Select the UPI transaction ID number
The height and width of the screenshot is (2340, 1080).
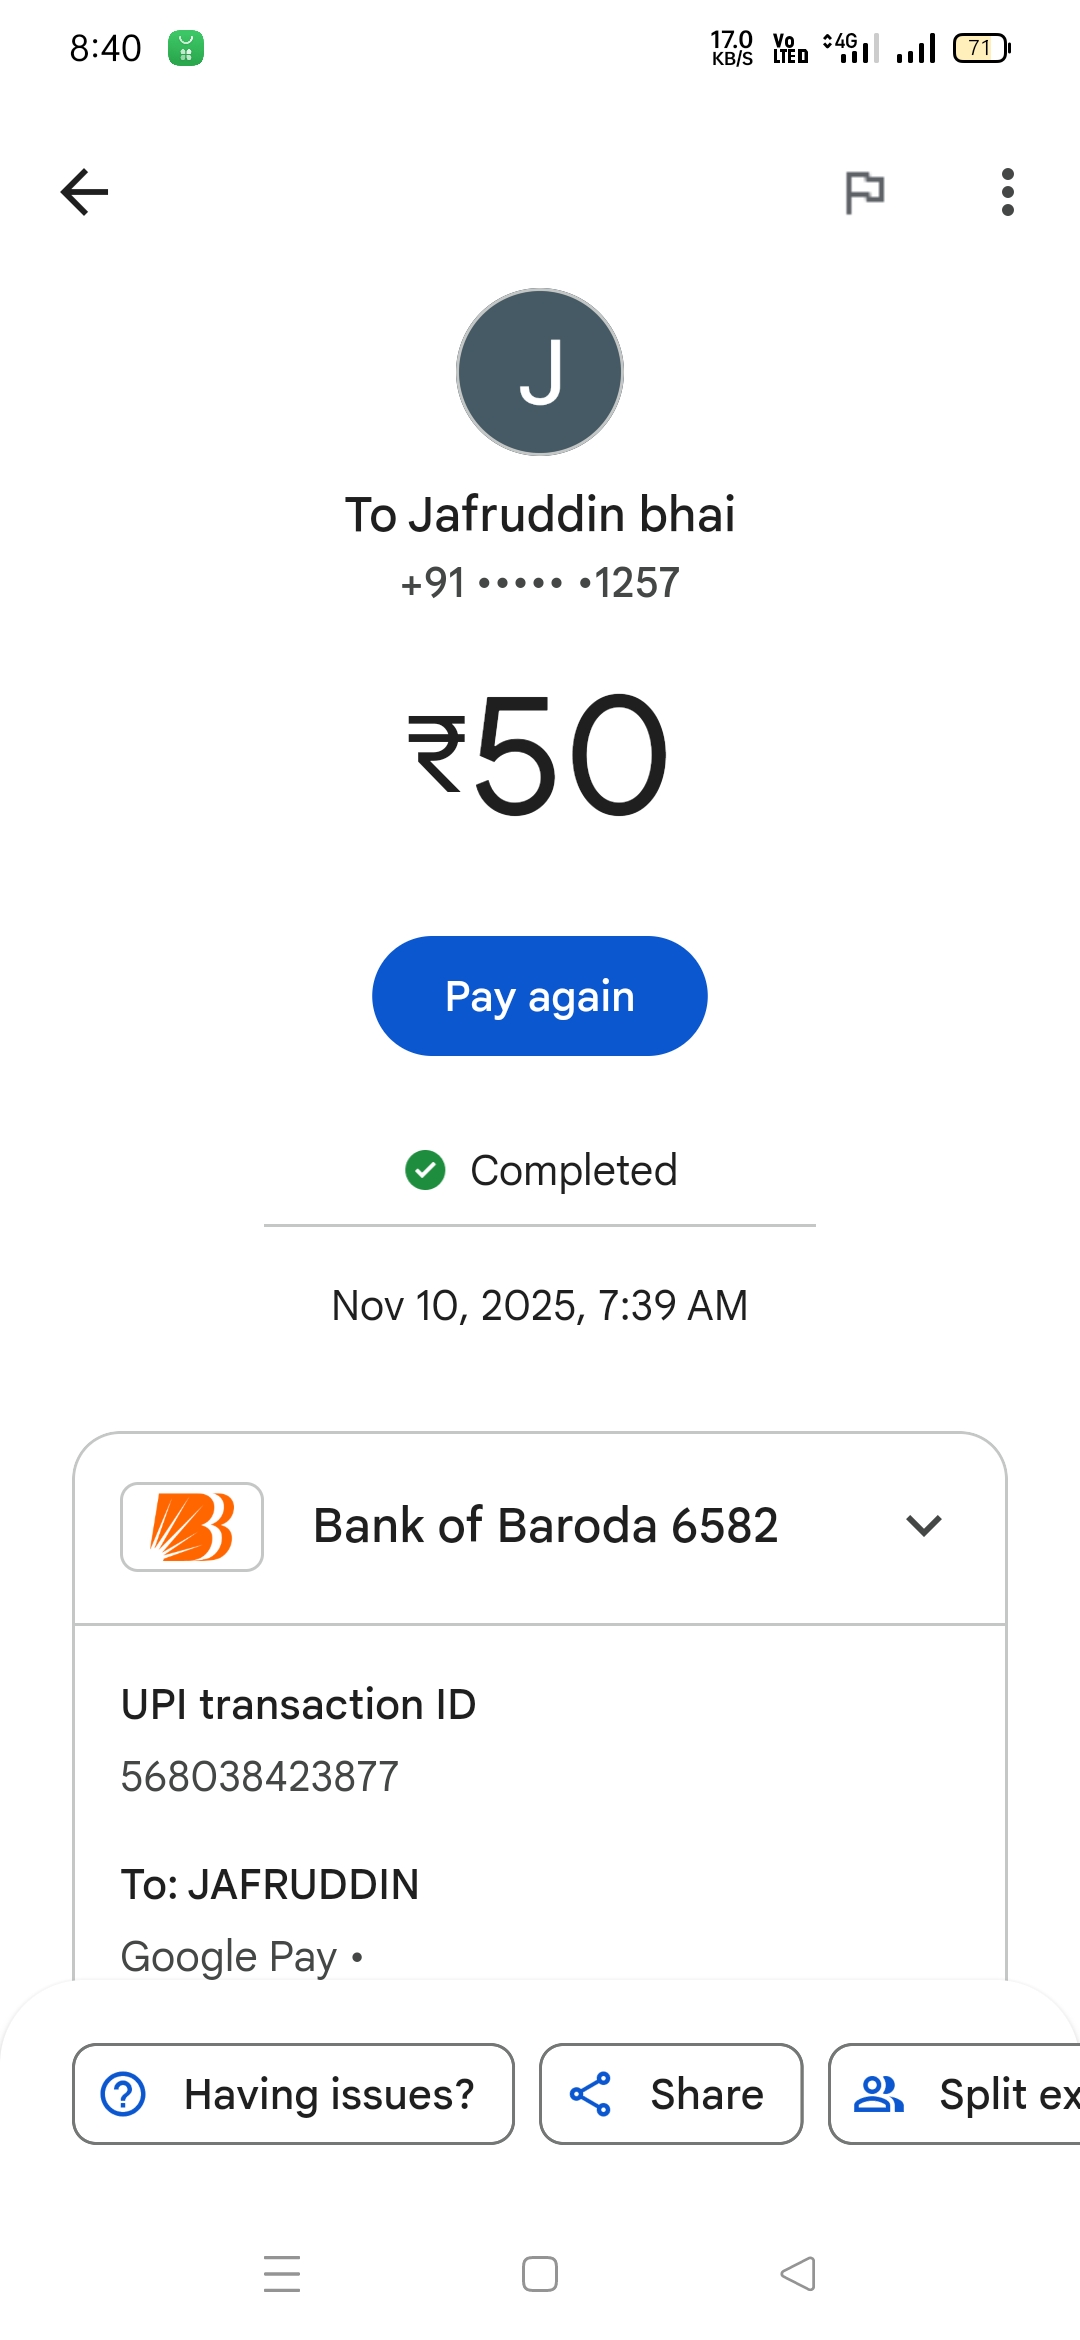[x=260, y=1777]
